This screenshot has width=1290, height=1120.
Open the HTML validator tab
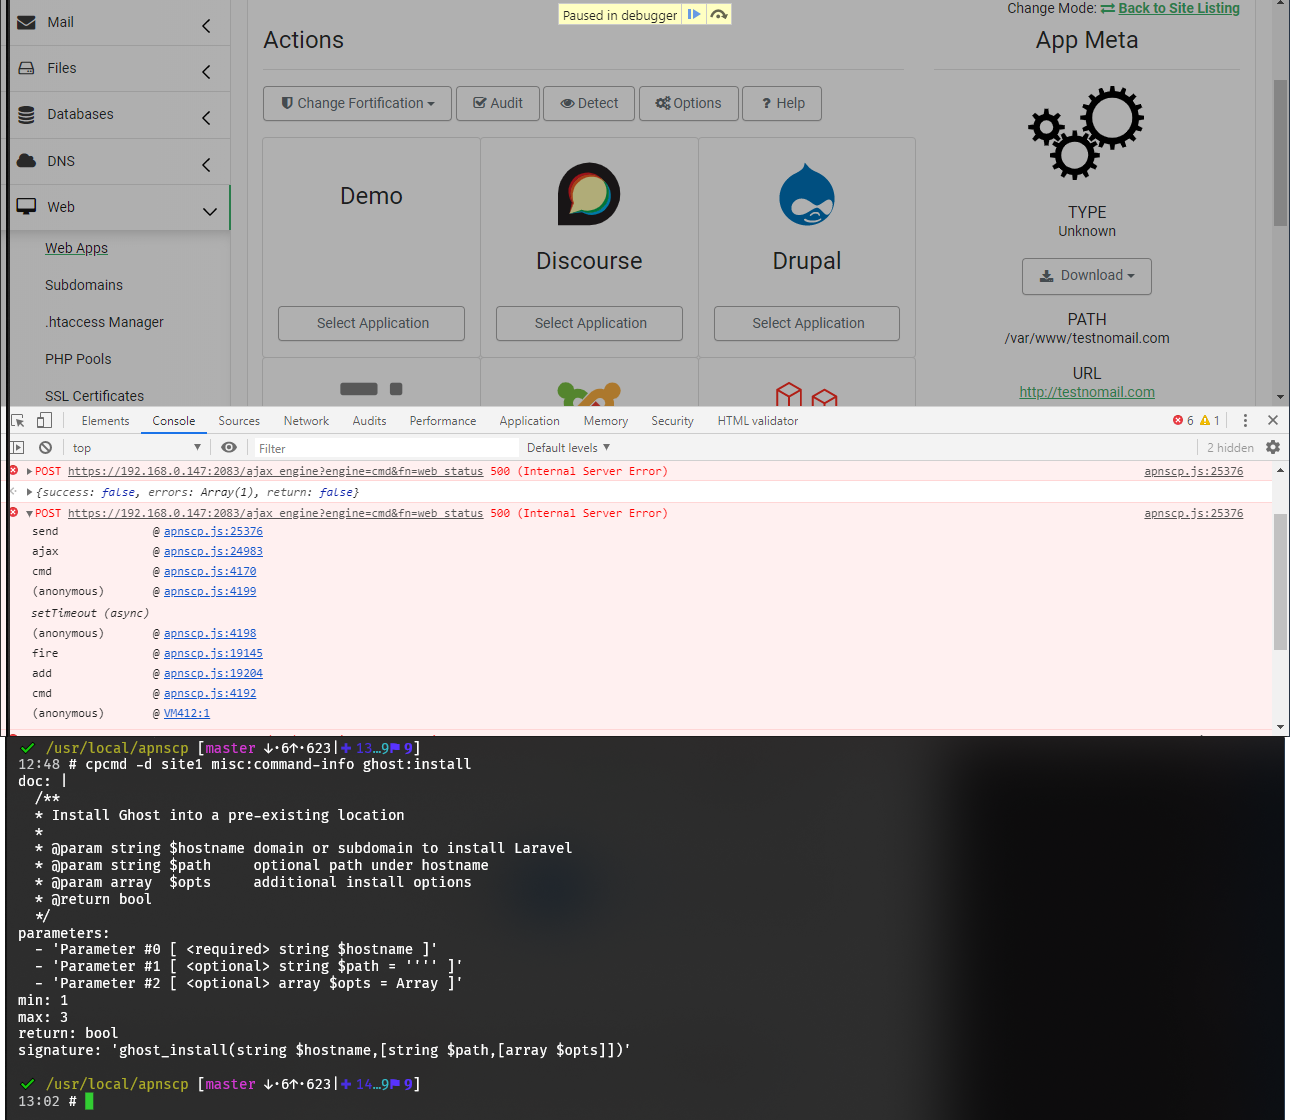pyautogui.click(x=757, y=421)
